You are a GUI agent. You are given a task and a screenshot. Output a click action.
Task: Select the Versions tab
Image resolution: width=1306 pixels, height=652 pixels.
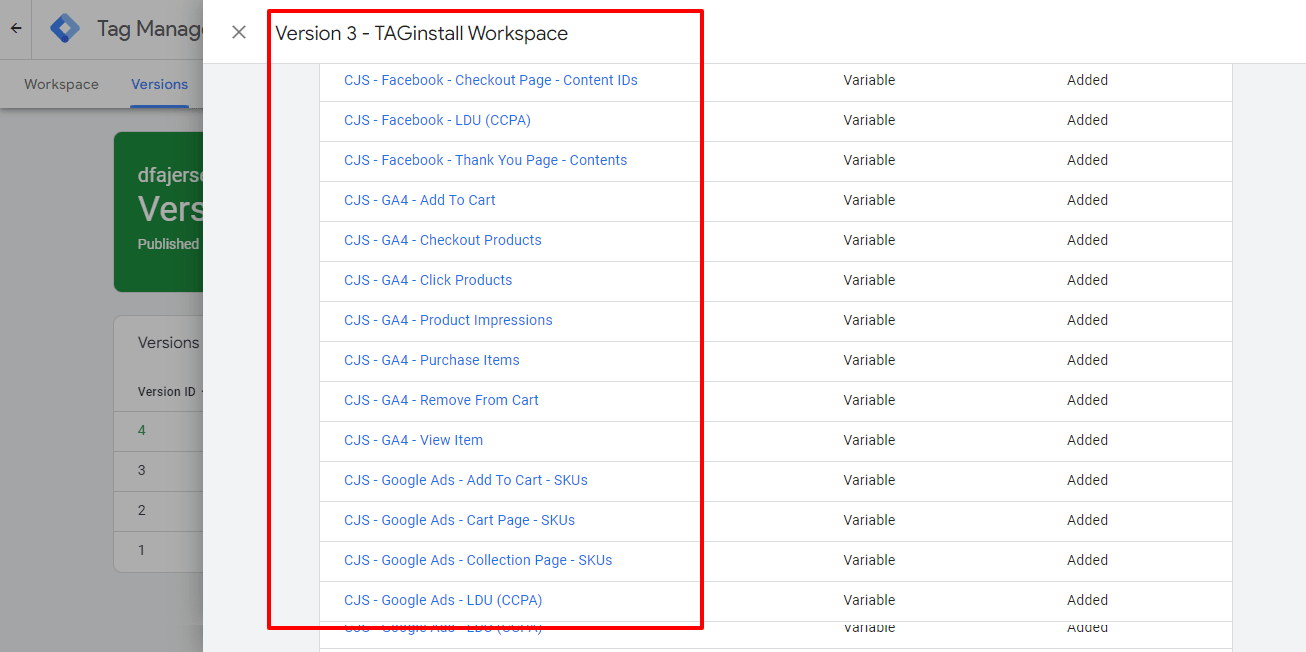click(x=159, y=85)
